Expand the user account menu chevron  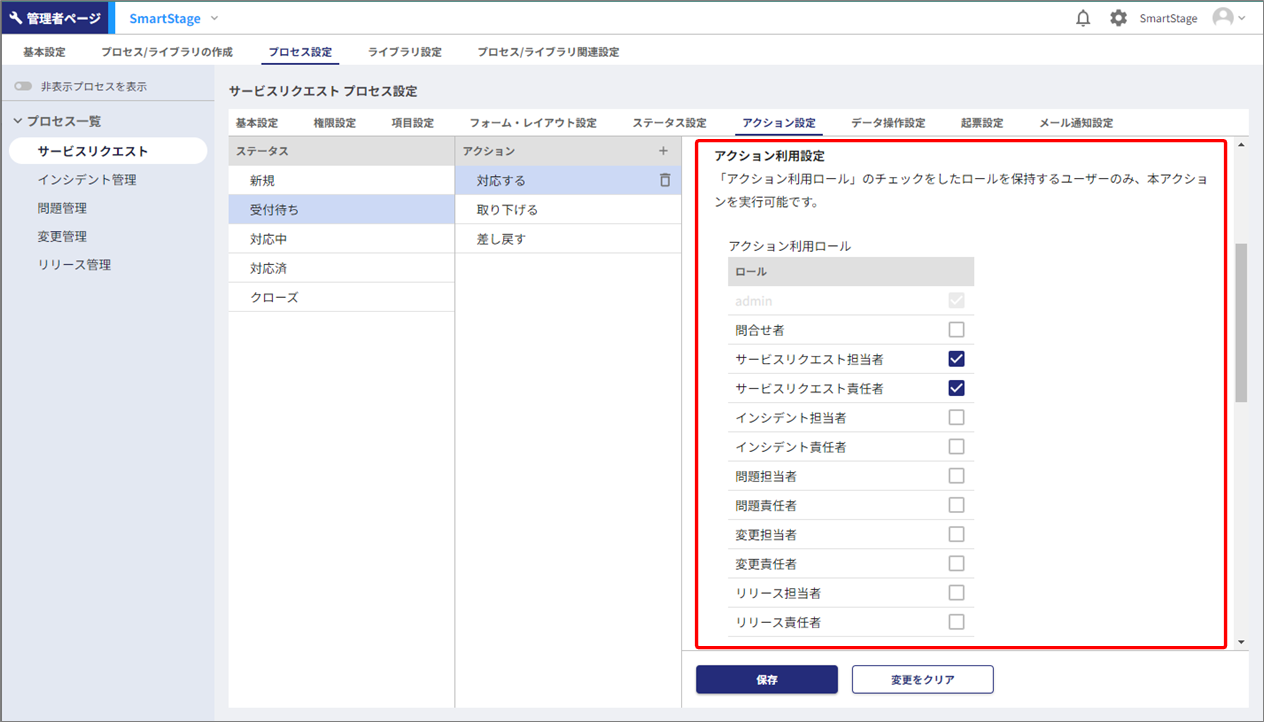click(1242, 18)
